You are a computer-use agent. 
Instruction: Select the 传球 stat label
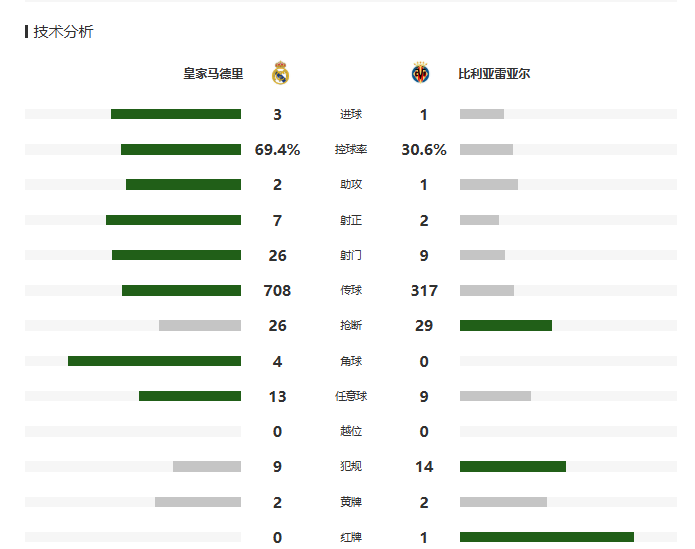point(351,291)
